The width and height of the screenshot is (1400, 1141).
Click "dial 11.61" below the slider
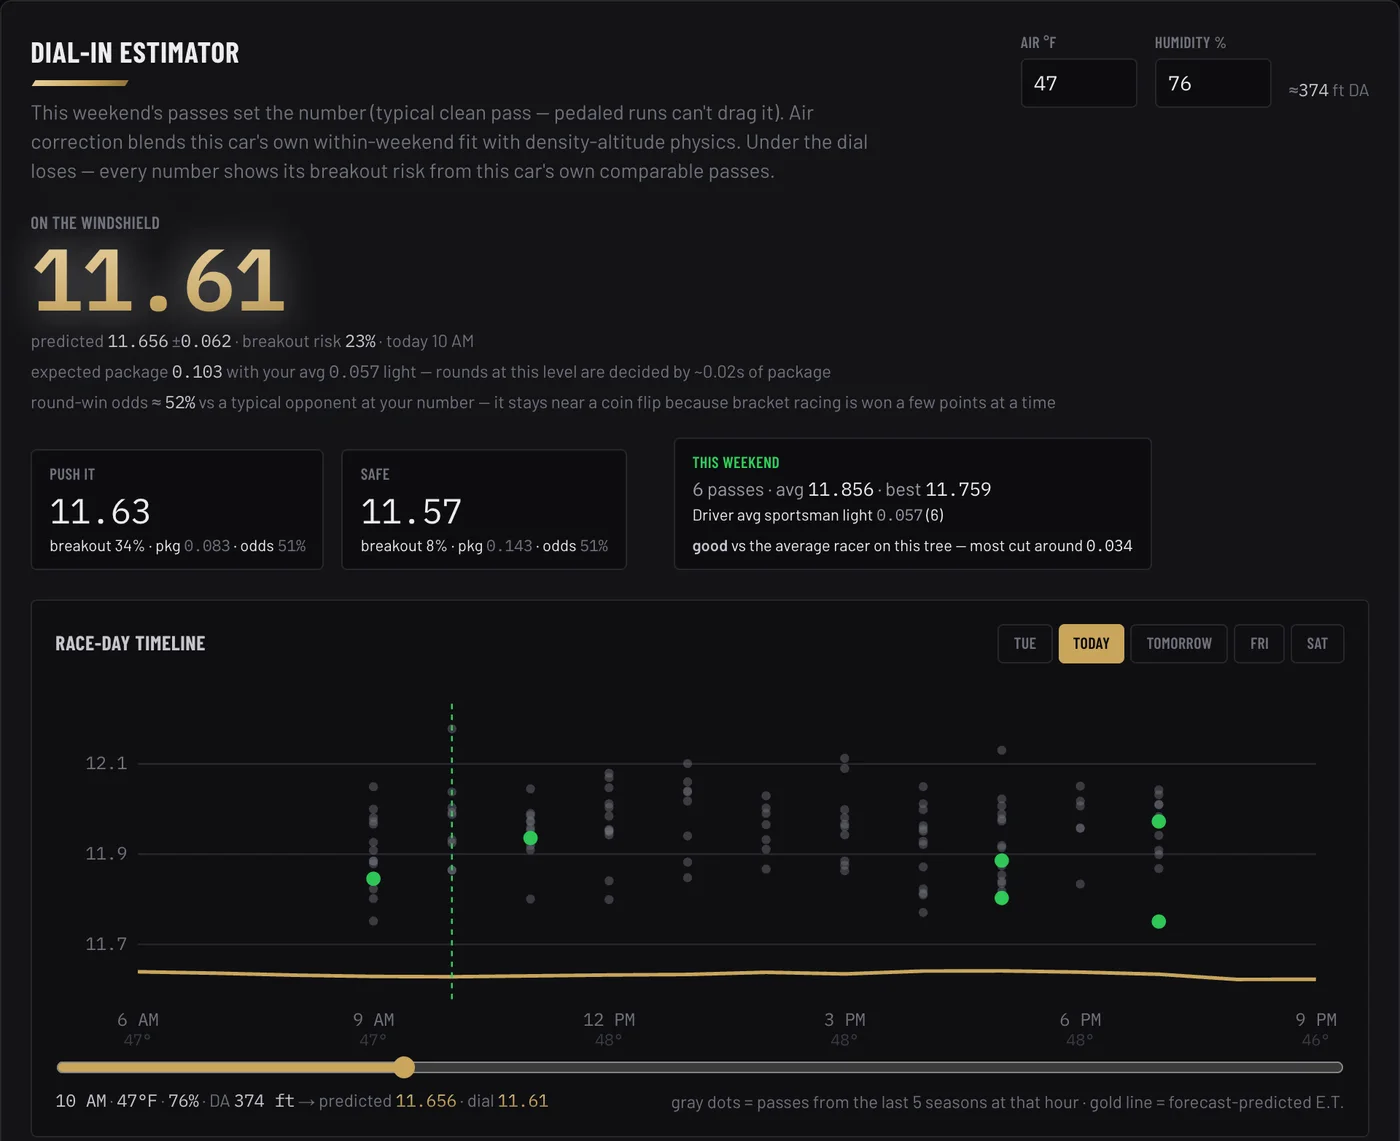[508, 1101]
